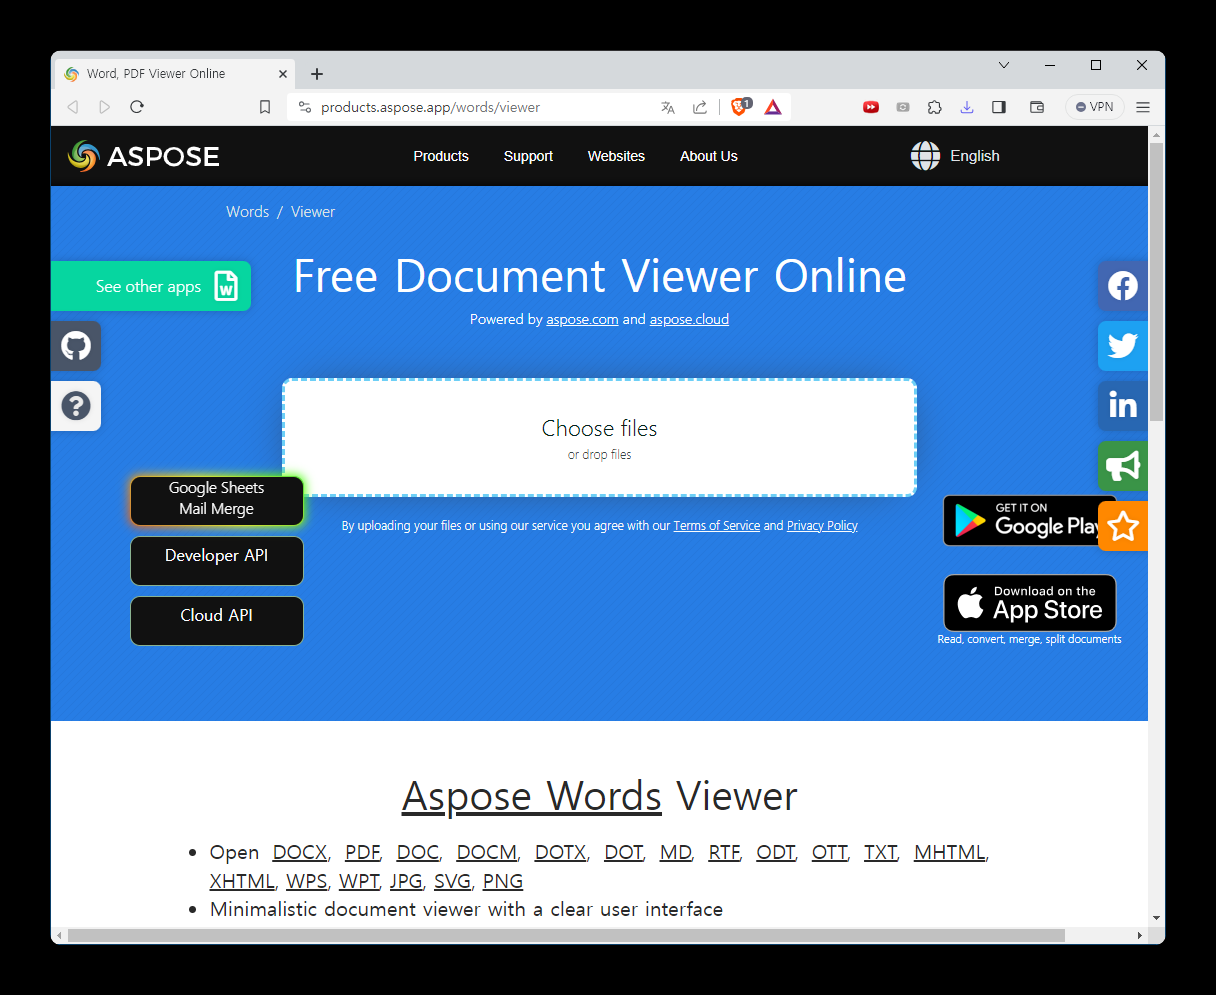Click the orange star bookmark icon

[x=1123, y=526]
